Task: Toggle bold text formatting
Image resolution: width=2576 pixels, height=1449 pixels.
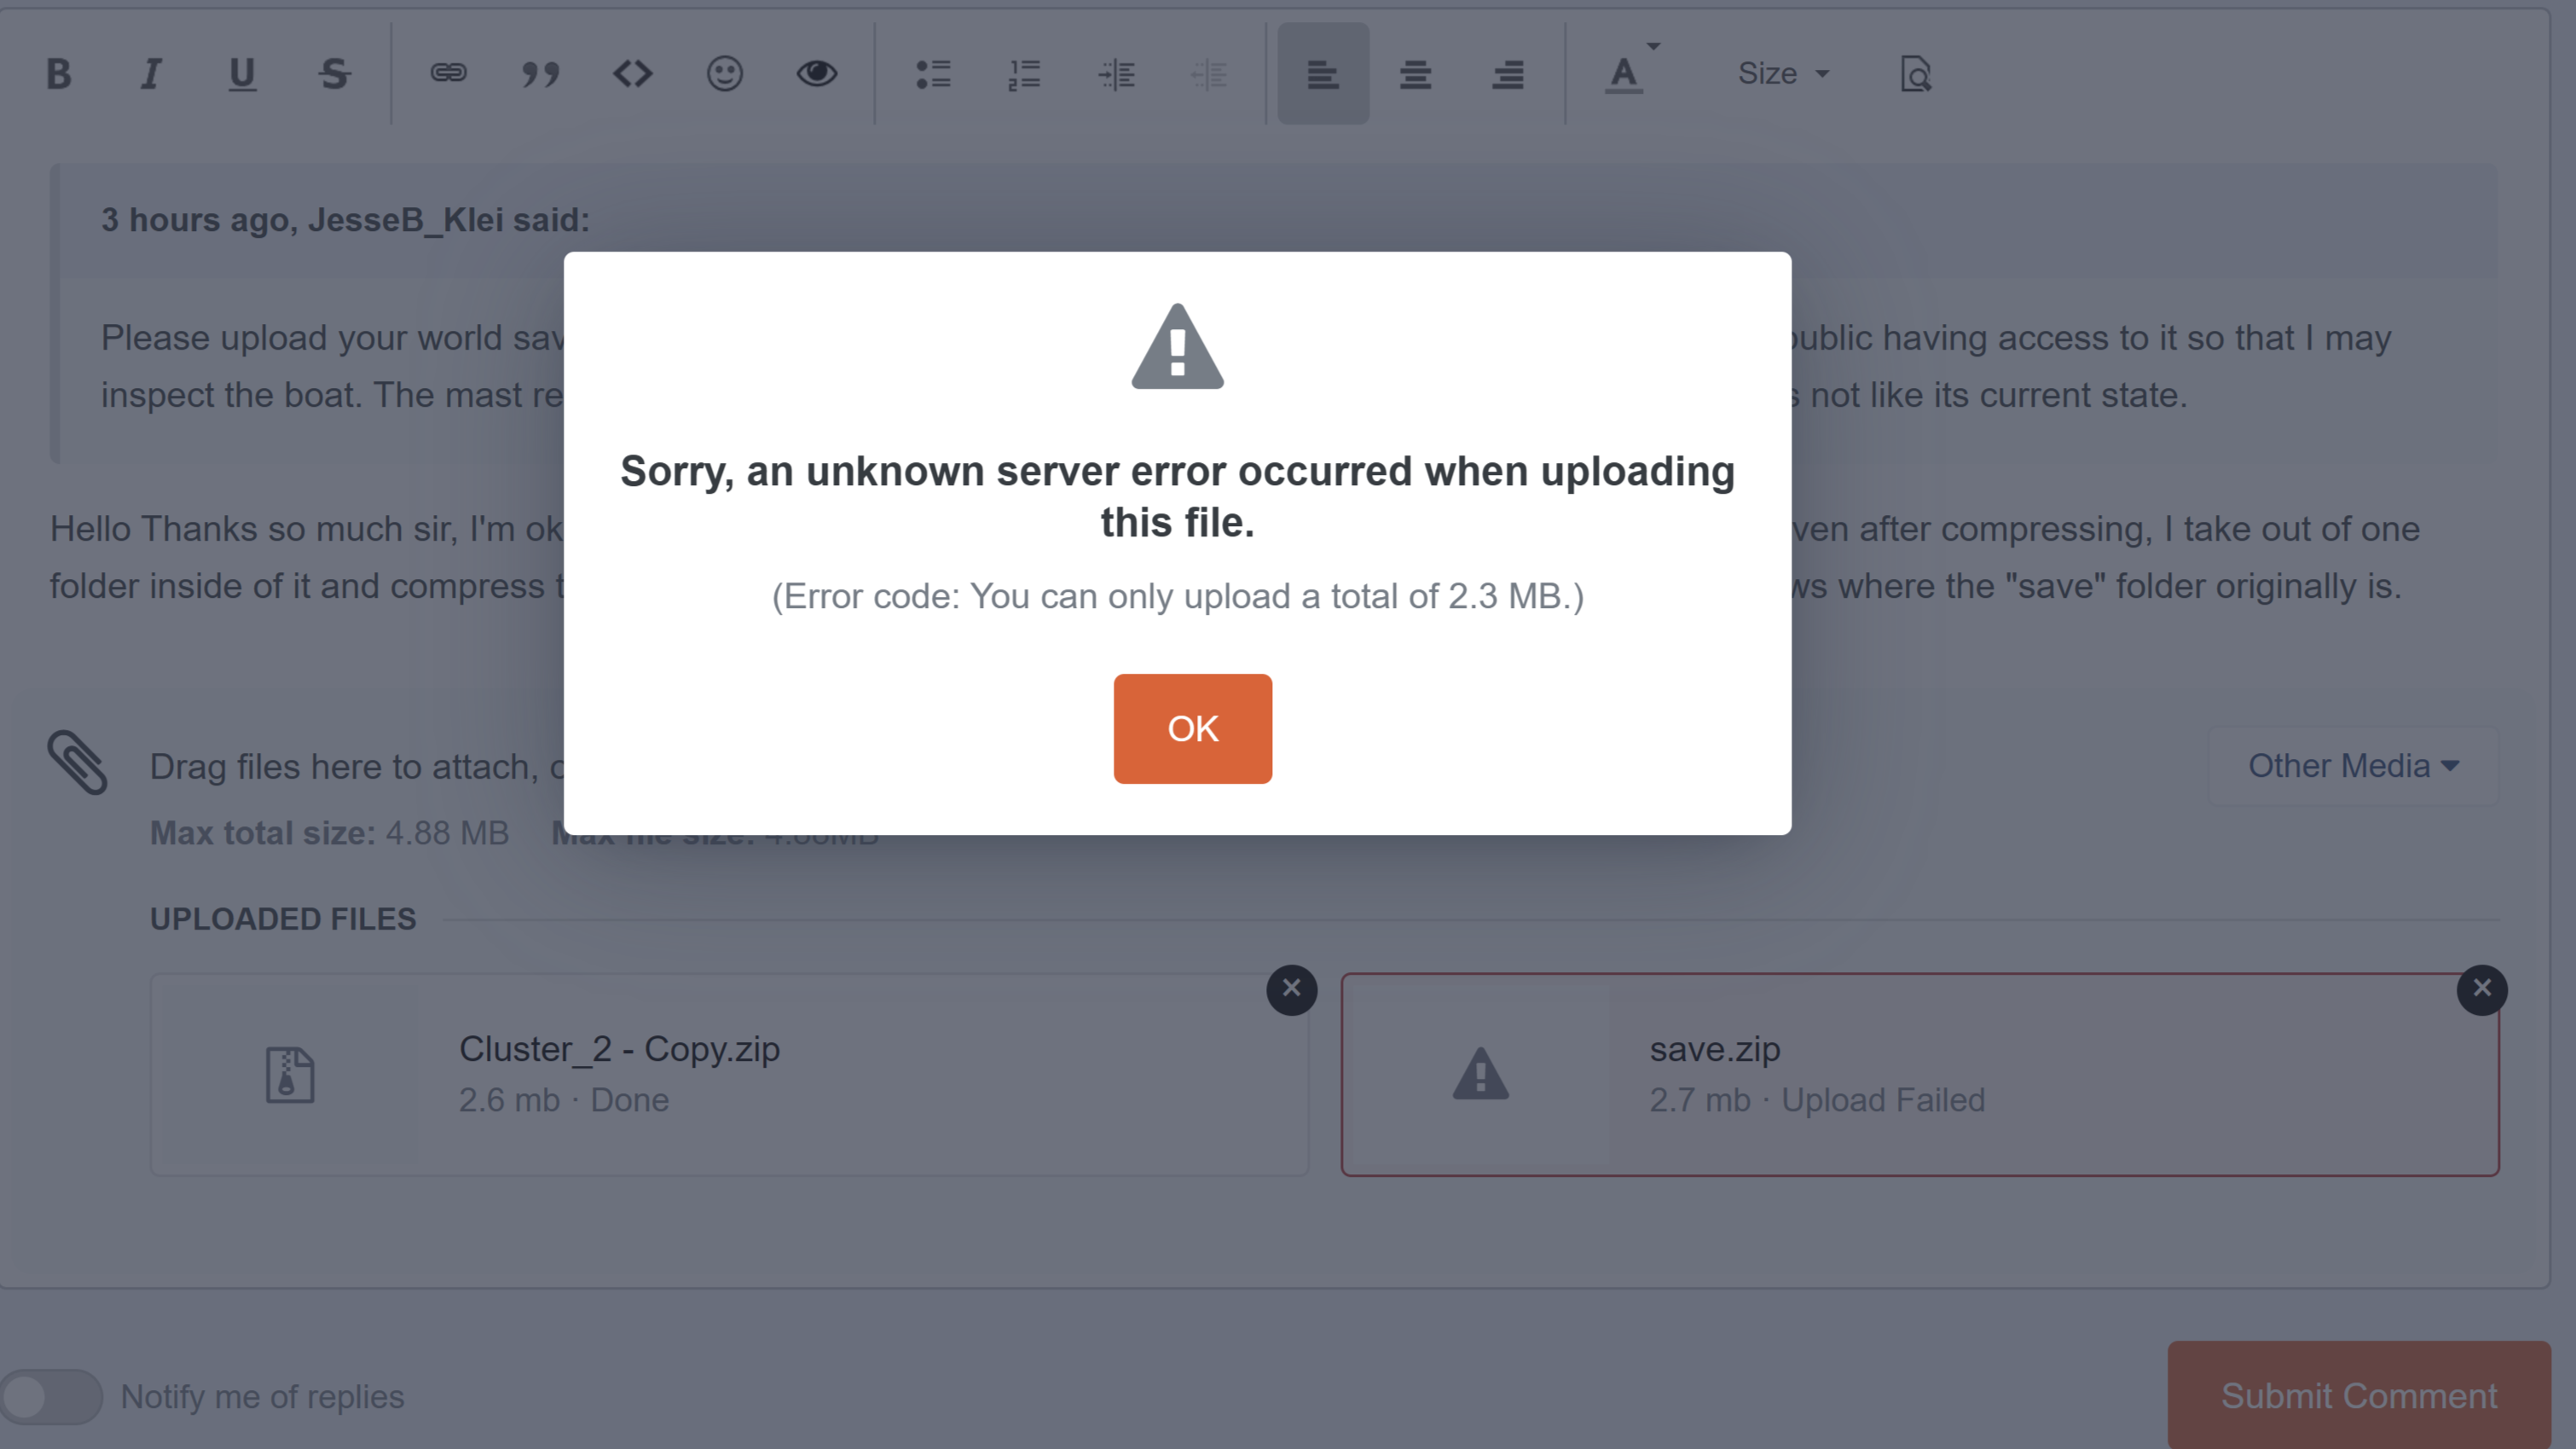Action: click(x=59, y=74)
